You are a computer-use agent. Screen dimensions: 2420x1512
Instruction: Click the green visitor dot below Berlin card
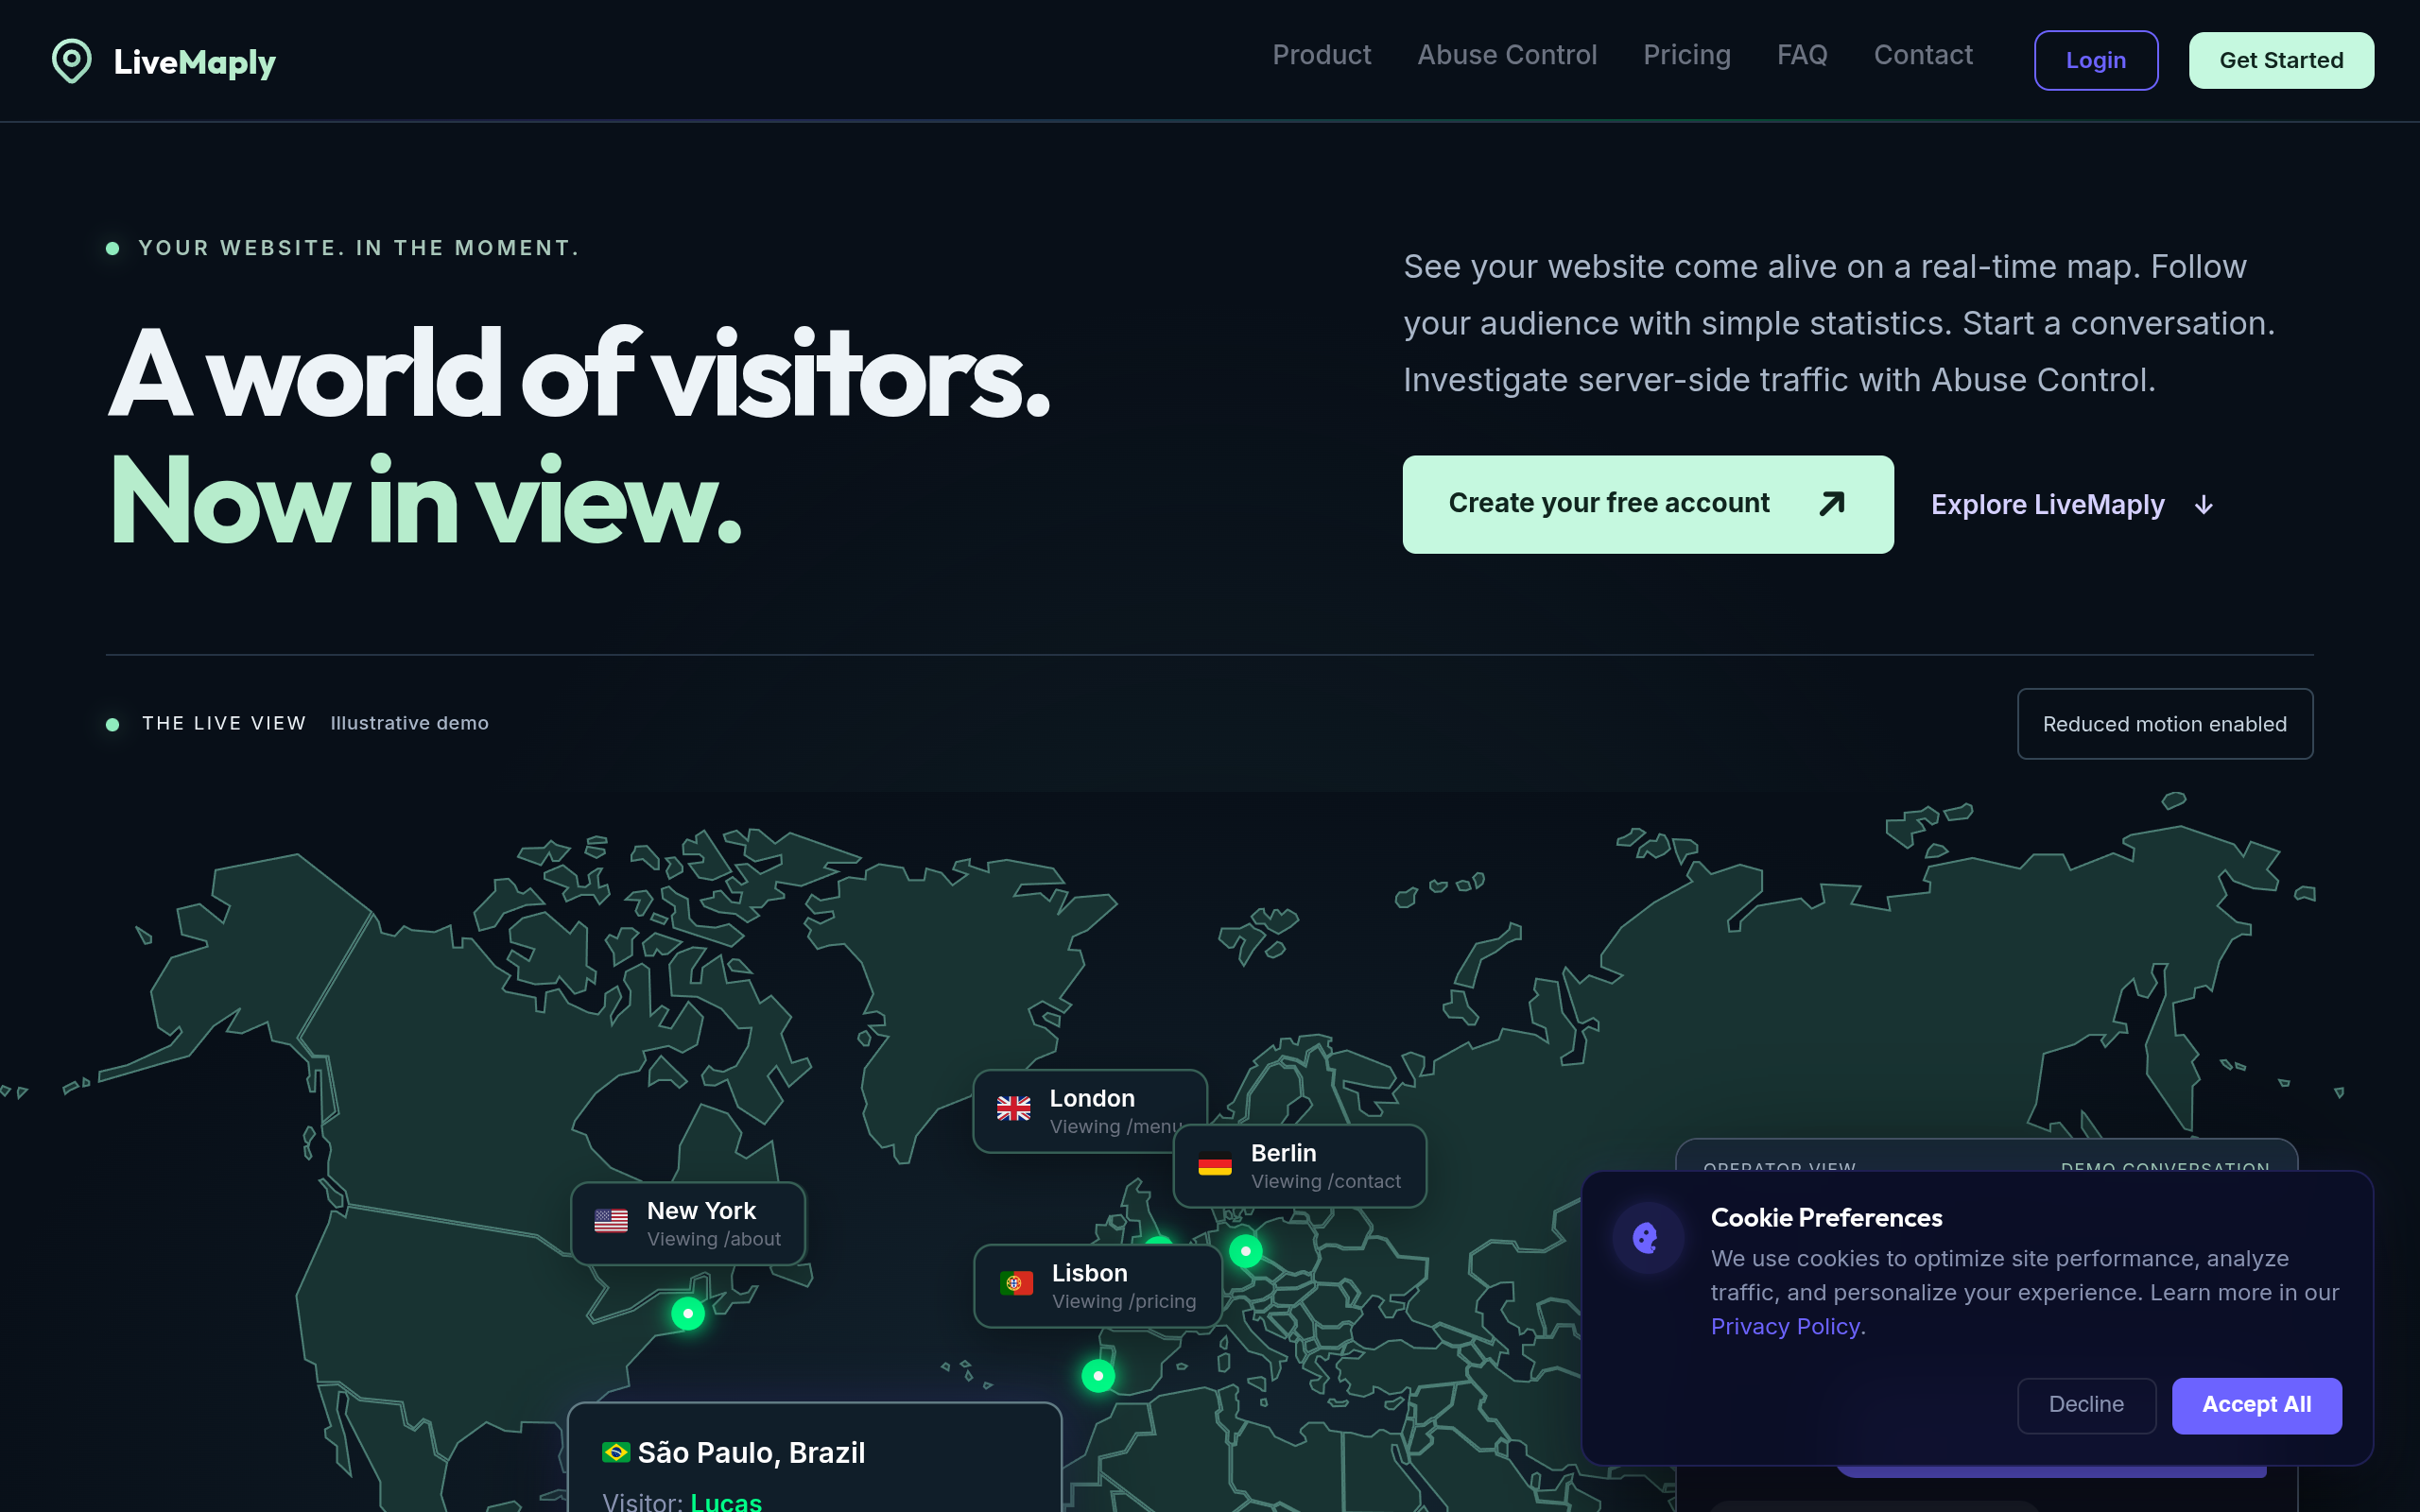tap(1245, 1251)
